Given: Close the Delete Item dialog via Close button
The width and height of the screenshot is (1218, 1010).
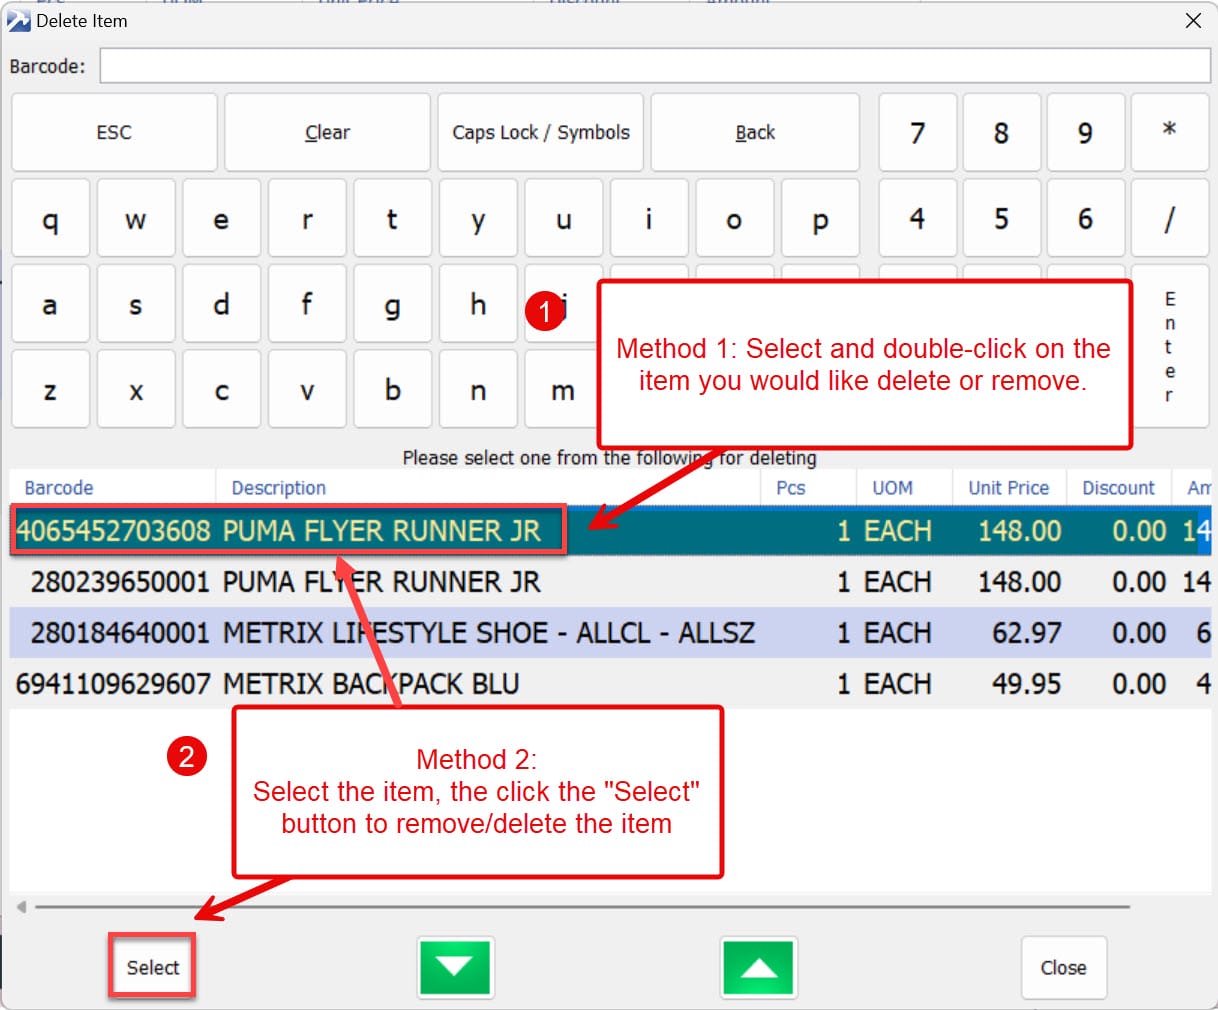Looking at the screenshot, I should pos(1063,967).
